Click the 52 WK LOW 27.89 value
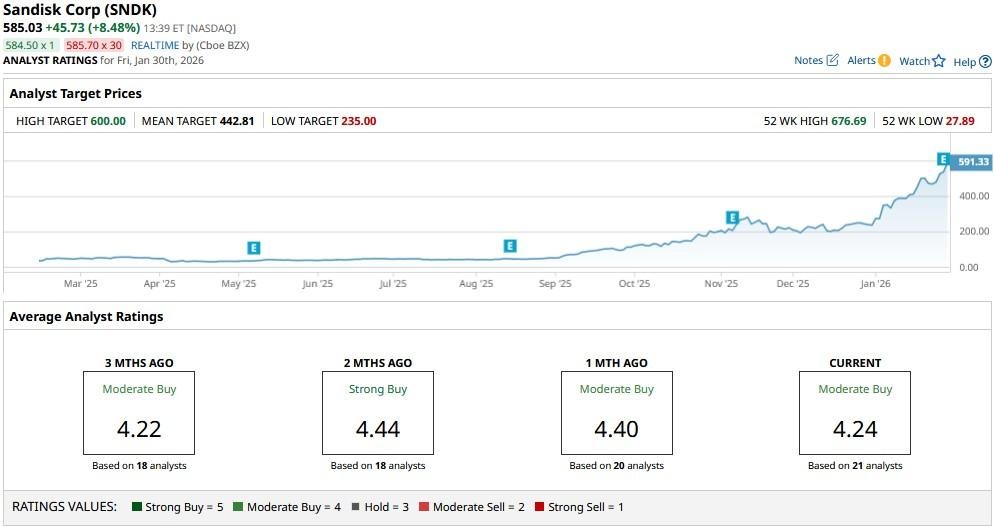Image resolution: width=994 pixels, height=527 pixels. (960, 121)
